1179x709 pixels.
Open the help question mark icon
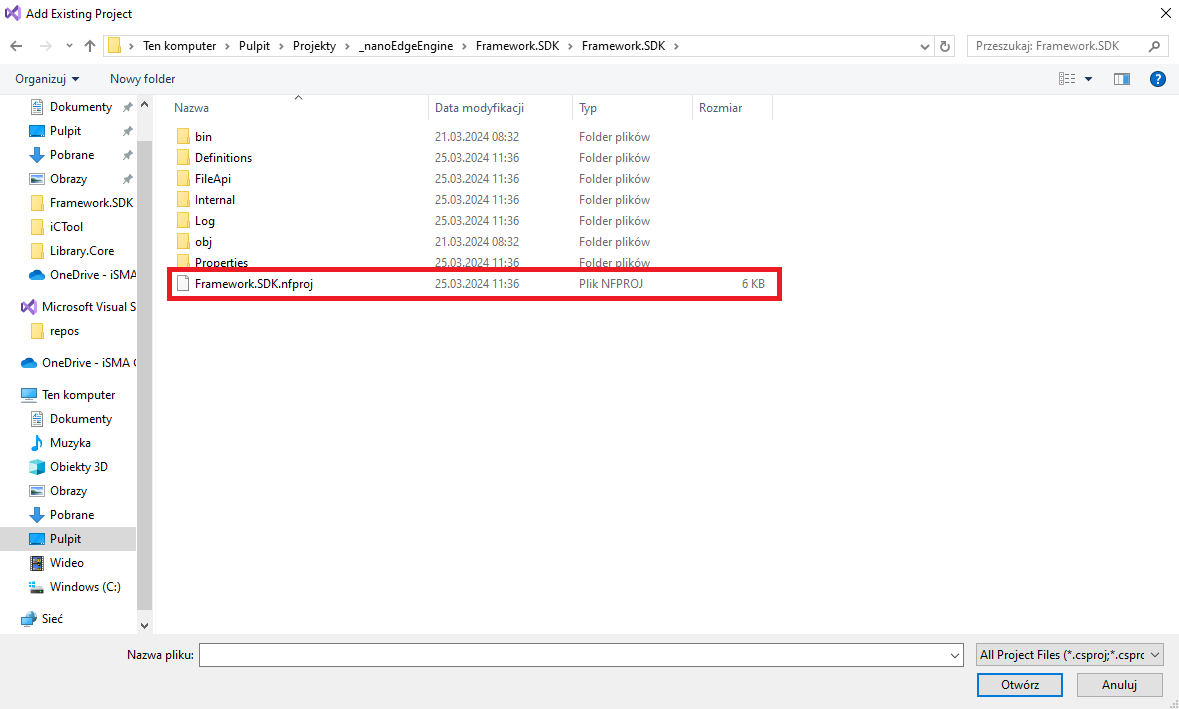pos(1157,79)
